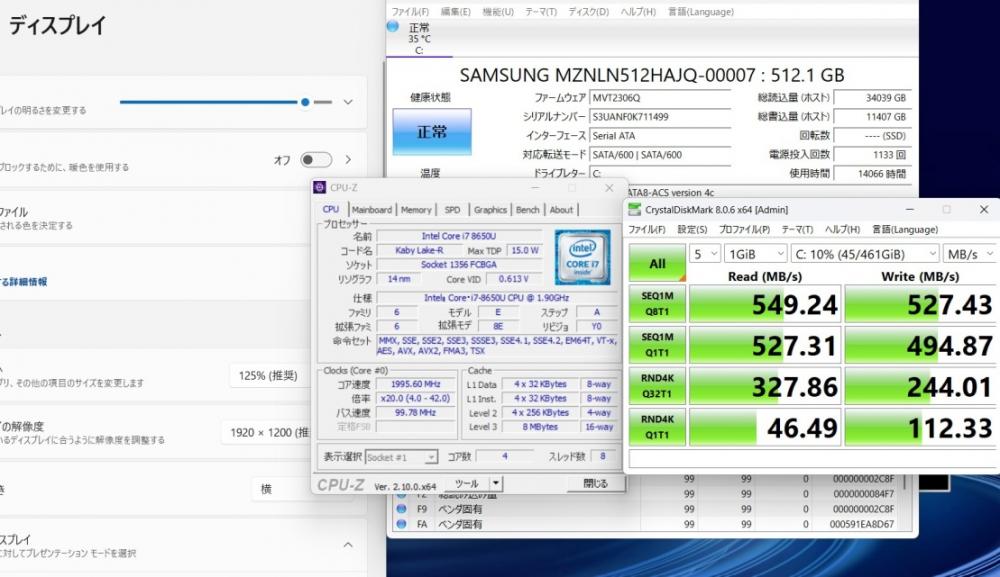Click the 549.24 sequential read result

(x=765, y=304)
